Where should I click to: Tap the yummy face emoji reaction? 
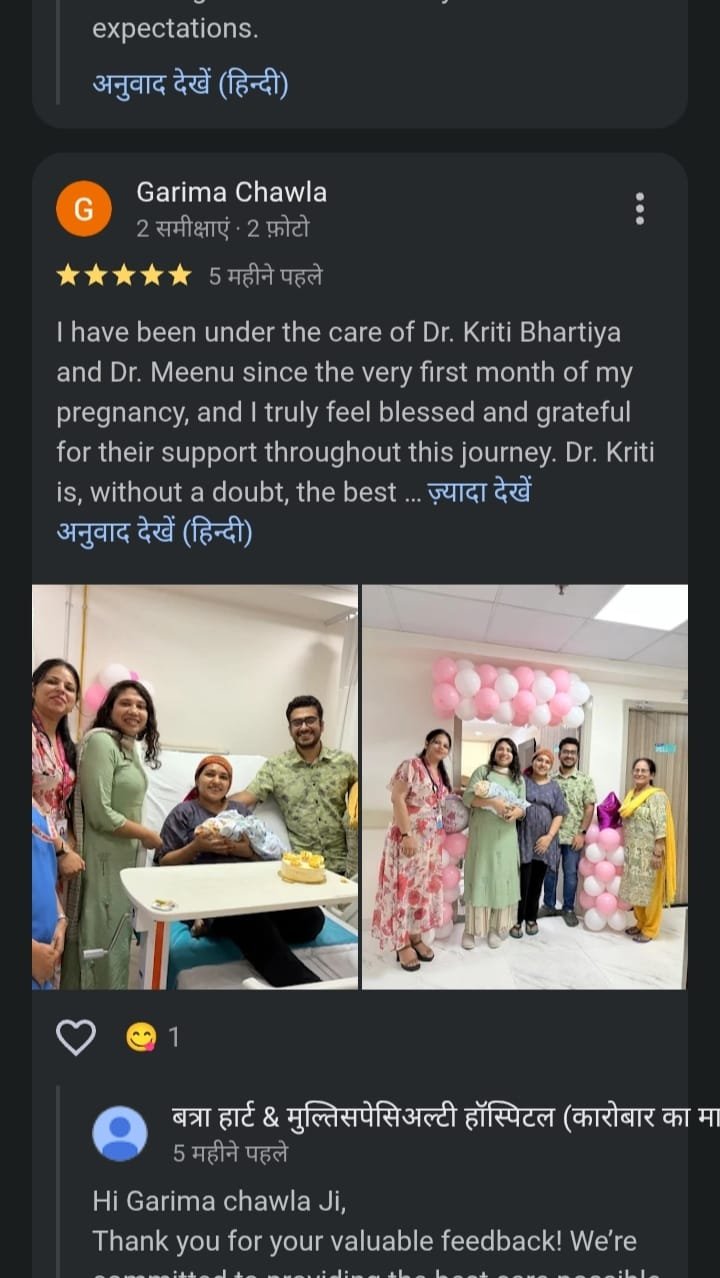pos(141,1038)
